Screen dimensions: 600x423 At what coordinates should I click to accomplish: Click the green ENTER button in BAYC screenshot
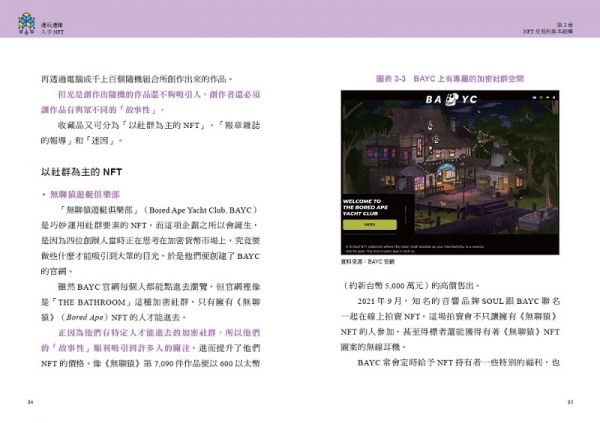[370, 225]
